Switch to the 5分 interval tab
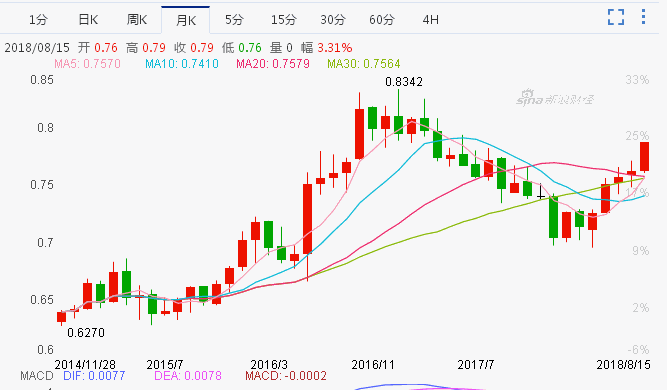This screenshot has width=667, height=390. pos(234,20)
